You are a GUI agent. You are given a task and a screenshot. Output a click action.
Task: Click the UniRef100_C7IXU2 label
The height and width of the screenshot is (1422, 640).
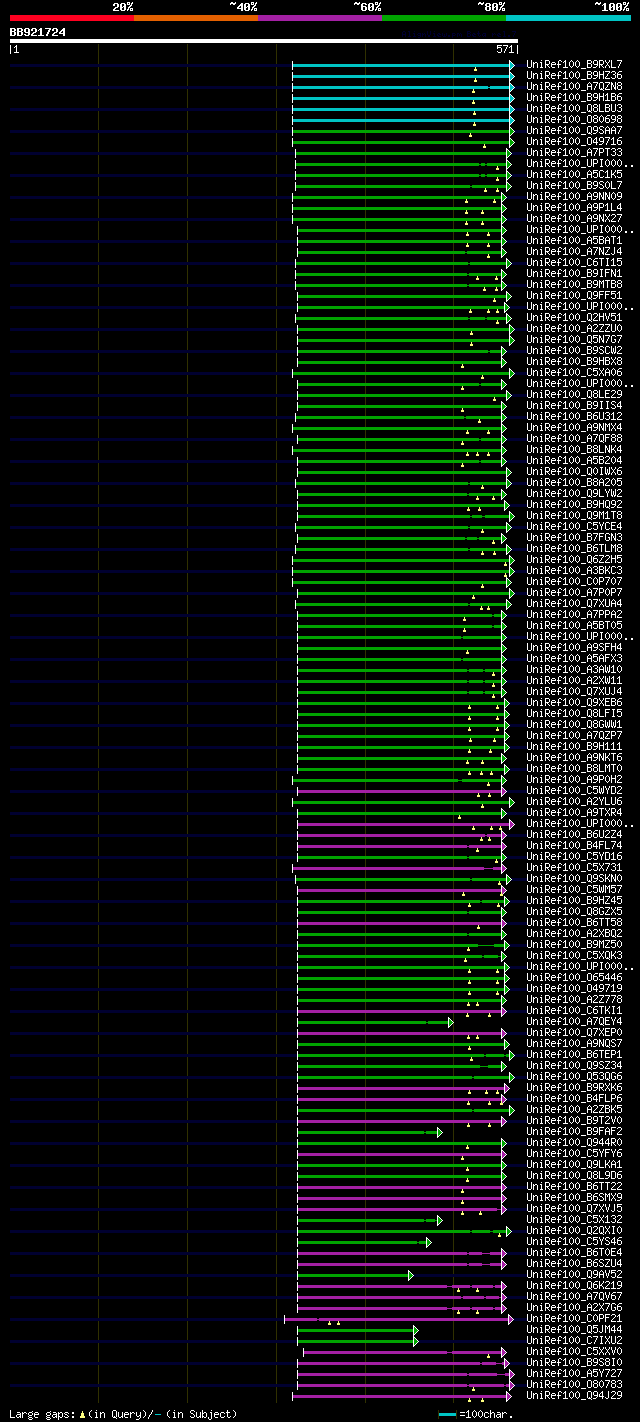pyautogui.click(x=574, y=1340)
